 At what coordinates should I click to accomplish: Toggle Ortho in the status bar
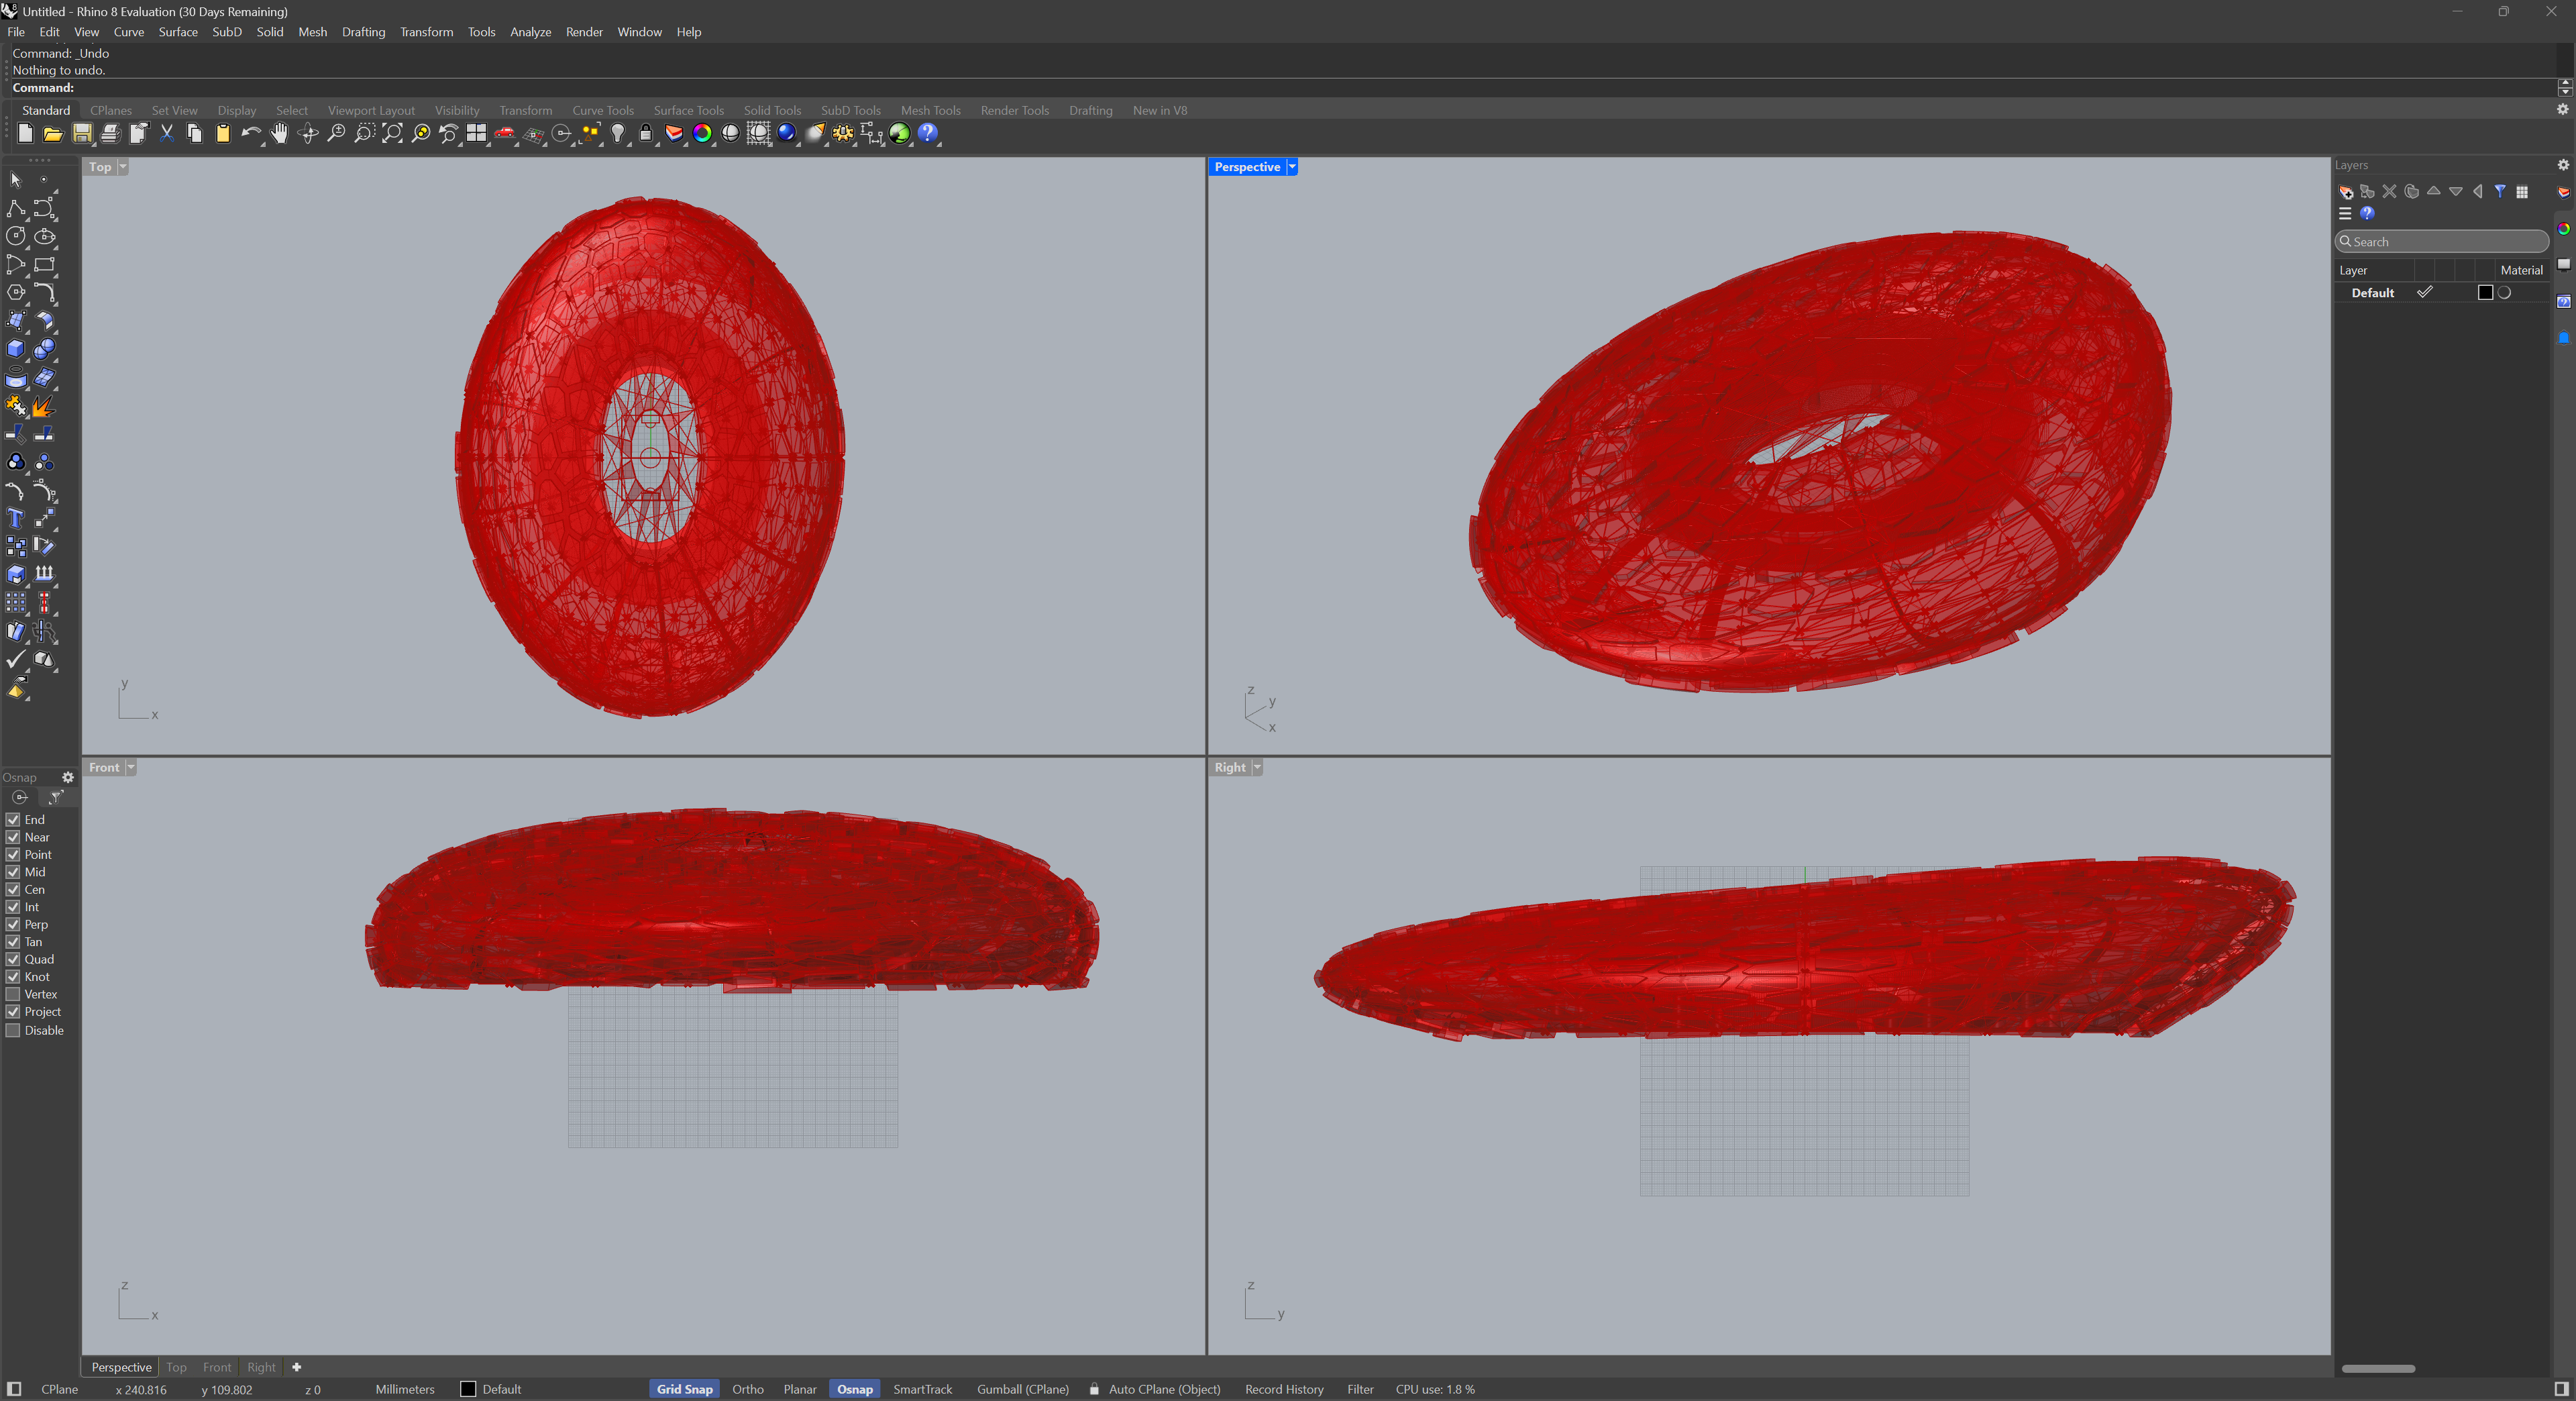(x=747, y=1389)
